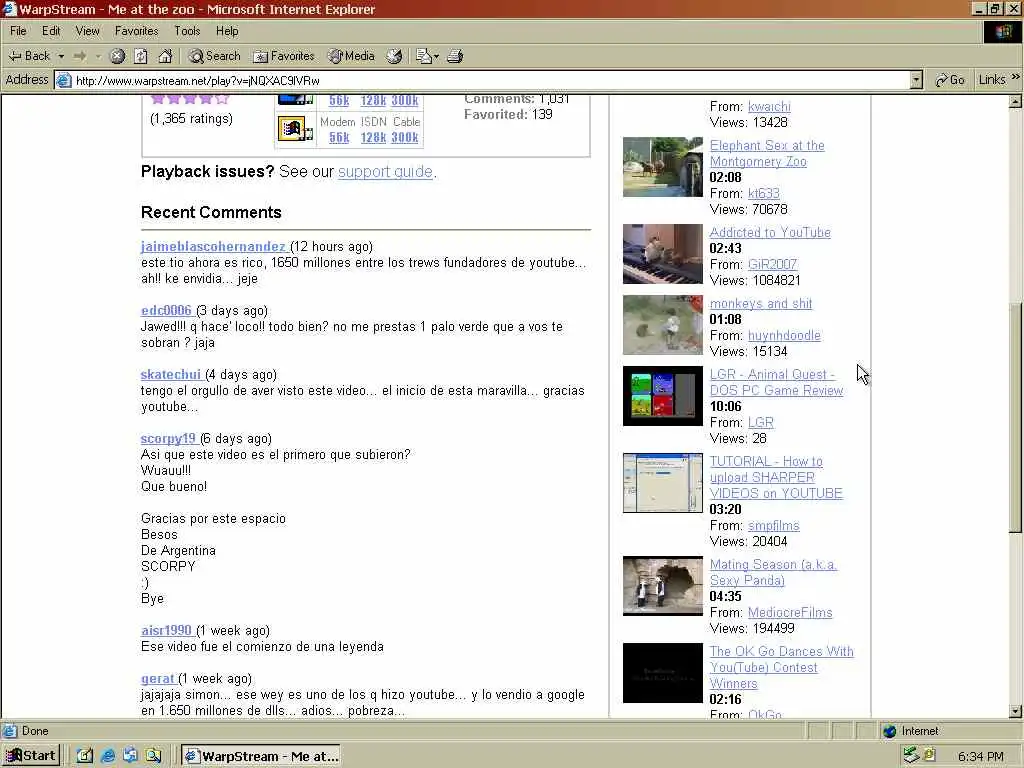Open the Windows Start menu

pos(31,756)
